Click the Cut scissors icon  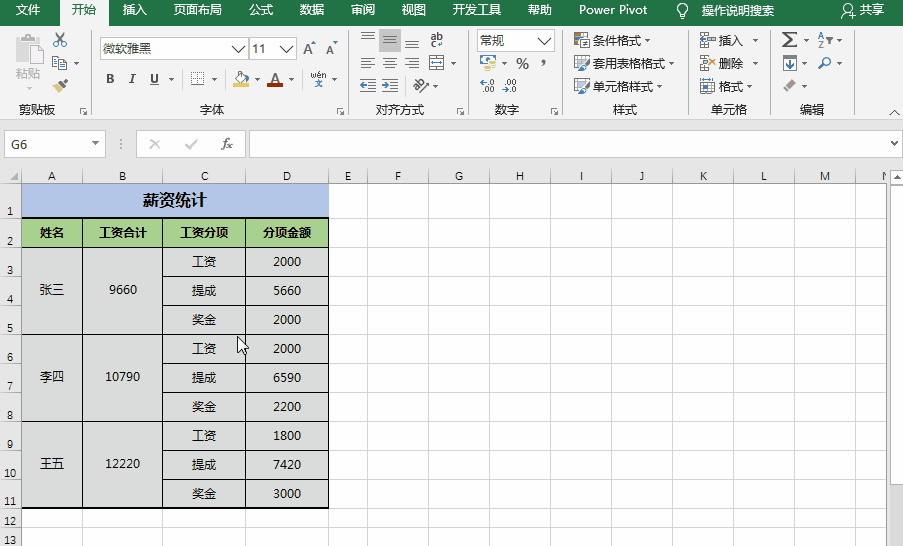coord(60,40)
